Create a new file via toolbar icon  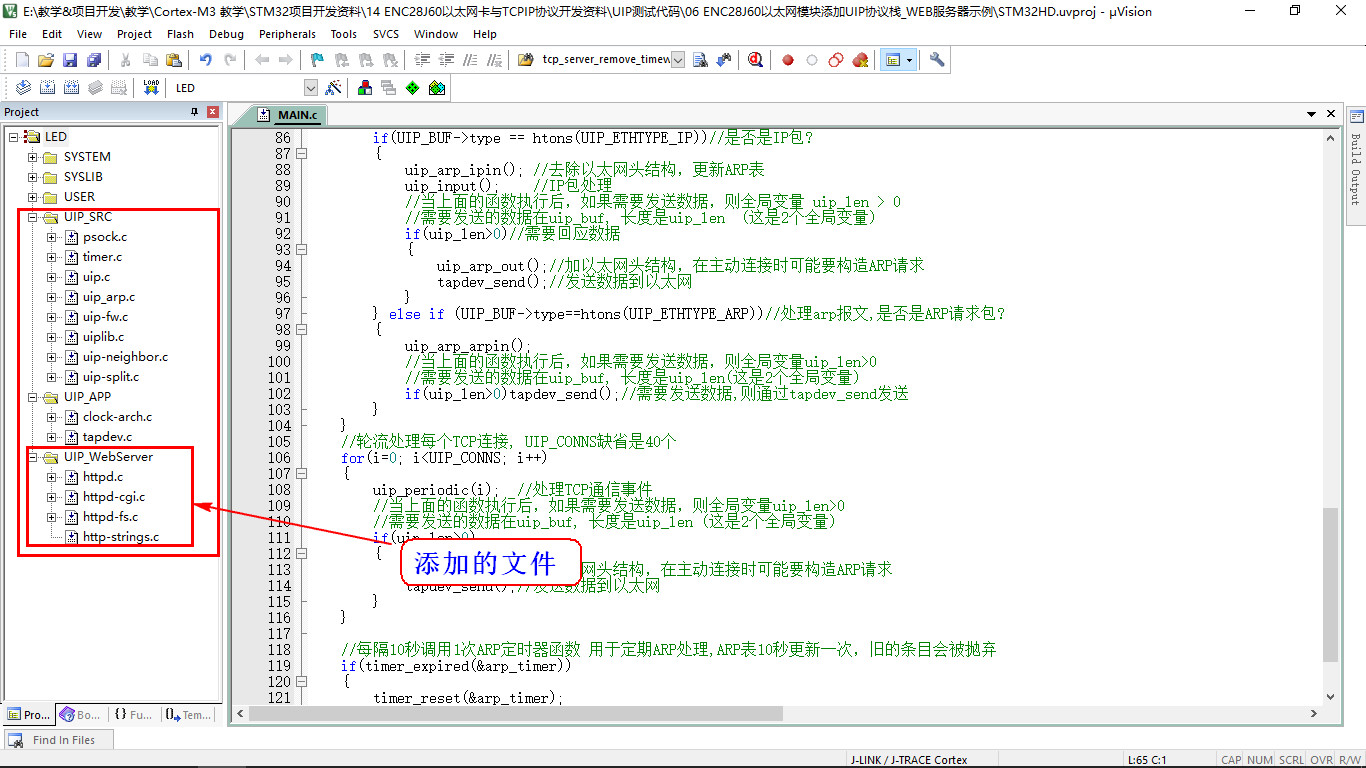[22, 60]
